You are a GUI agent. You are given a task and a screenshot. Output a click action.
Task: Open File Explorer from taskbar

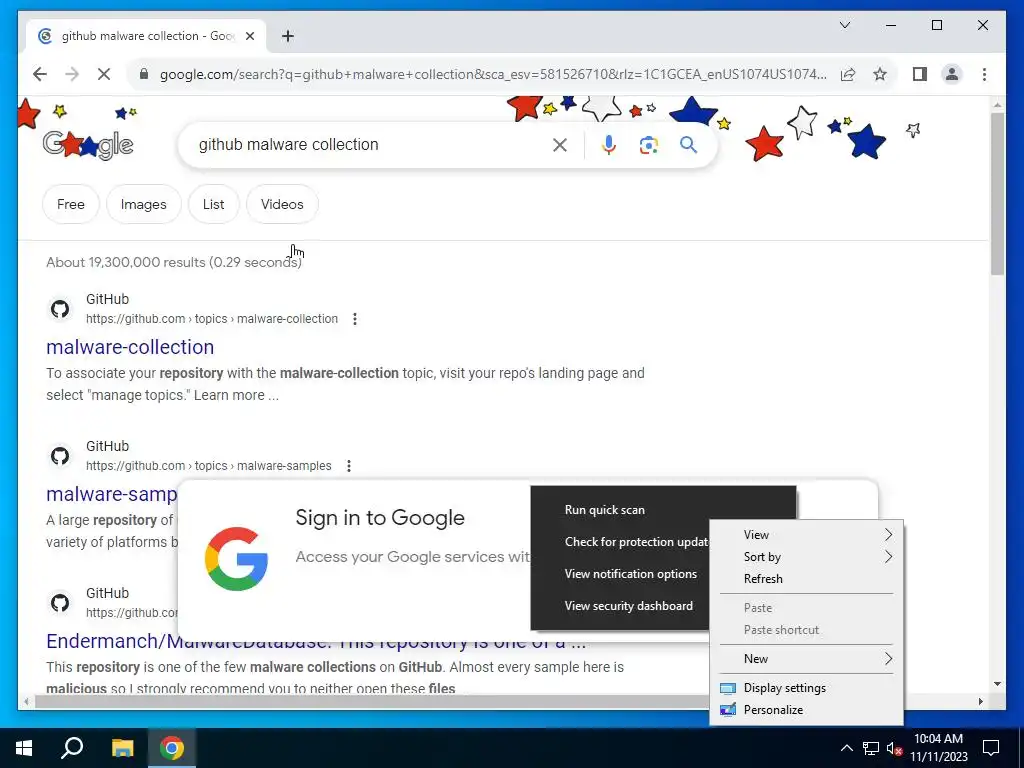(122, 748)
